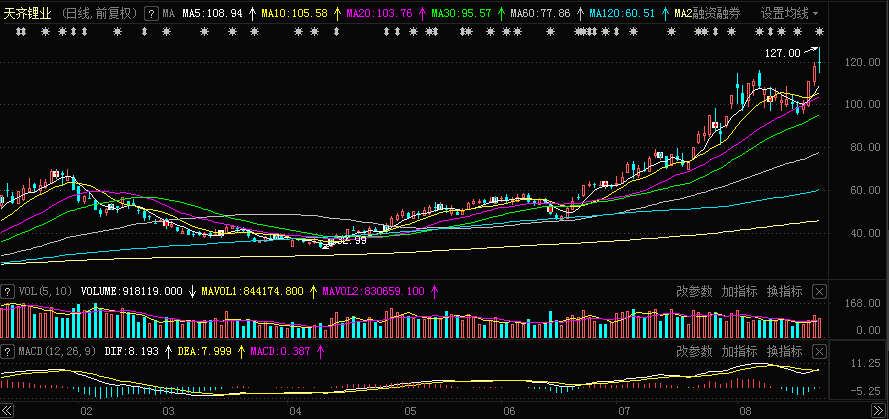This screenshot has height=419, width=889.
Task: Click 改参数 in the VOL panel
Action: tap(694, 291)
